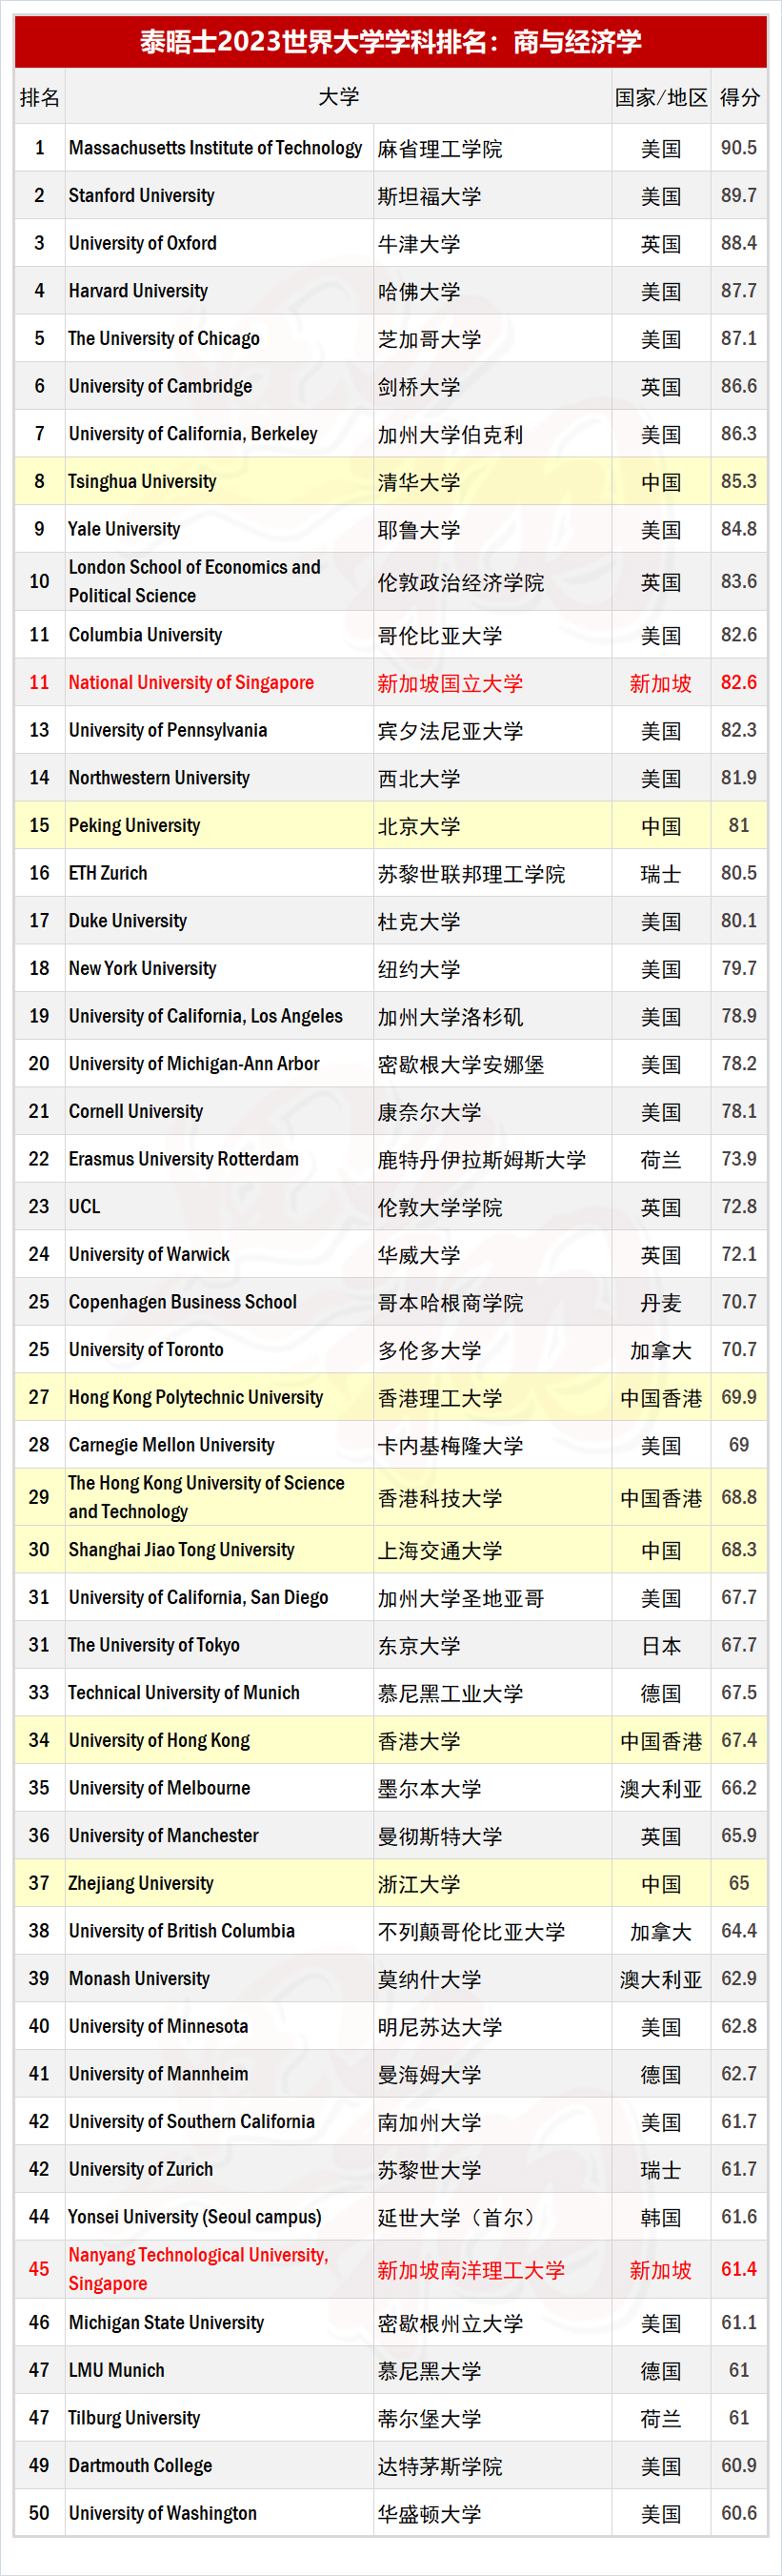Click University of Warwick name
This screenshot has width=782, height=2576.
(149, 1255)
